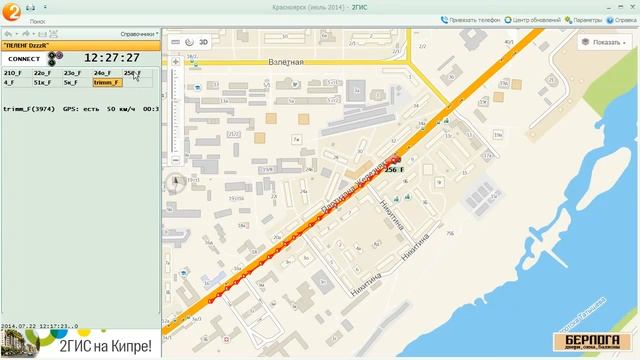Go back with the left arrow icon
The width and height of the screenshot is (640, 360).
[8, 34]
